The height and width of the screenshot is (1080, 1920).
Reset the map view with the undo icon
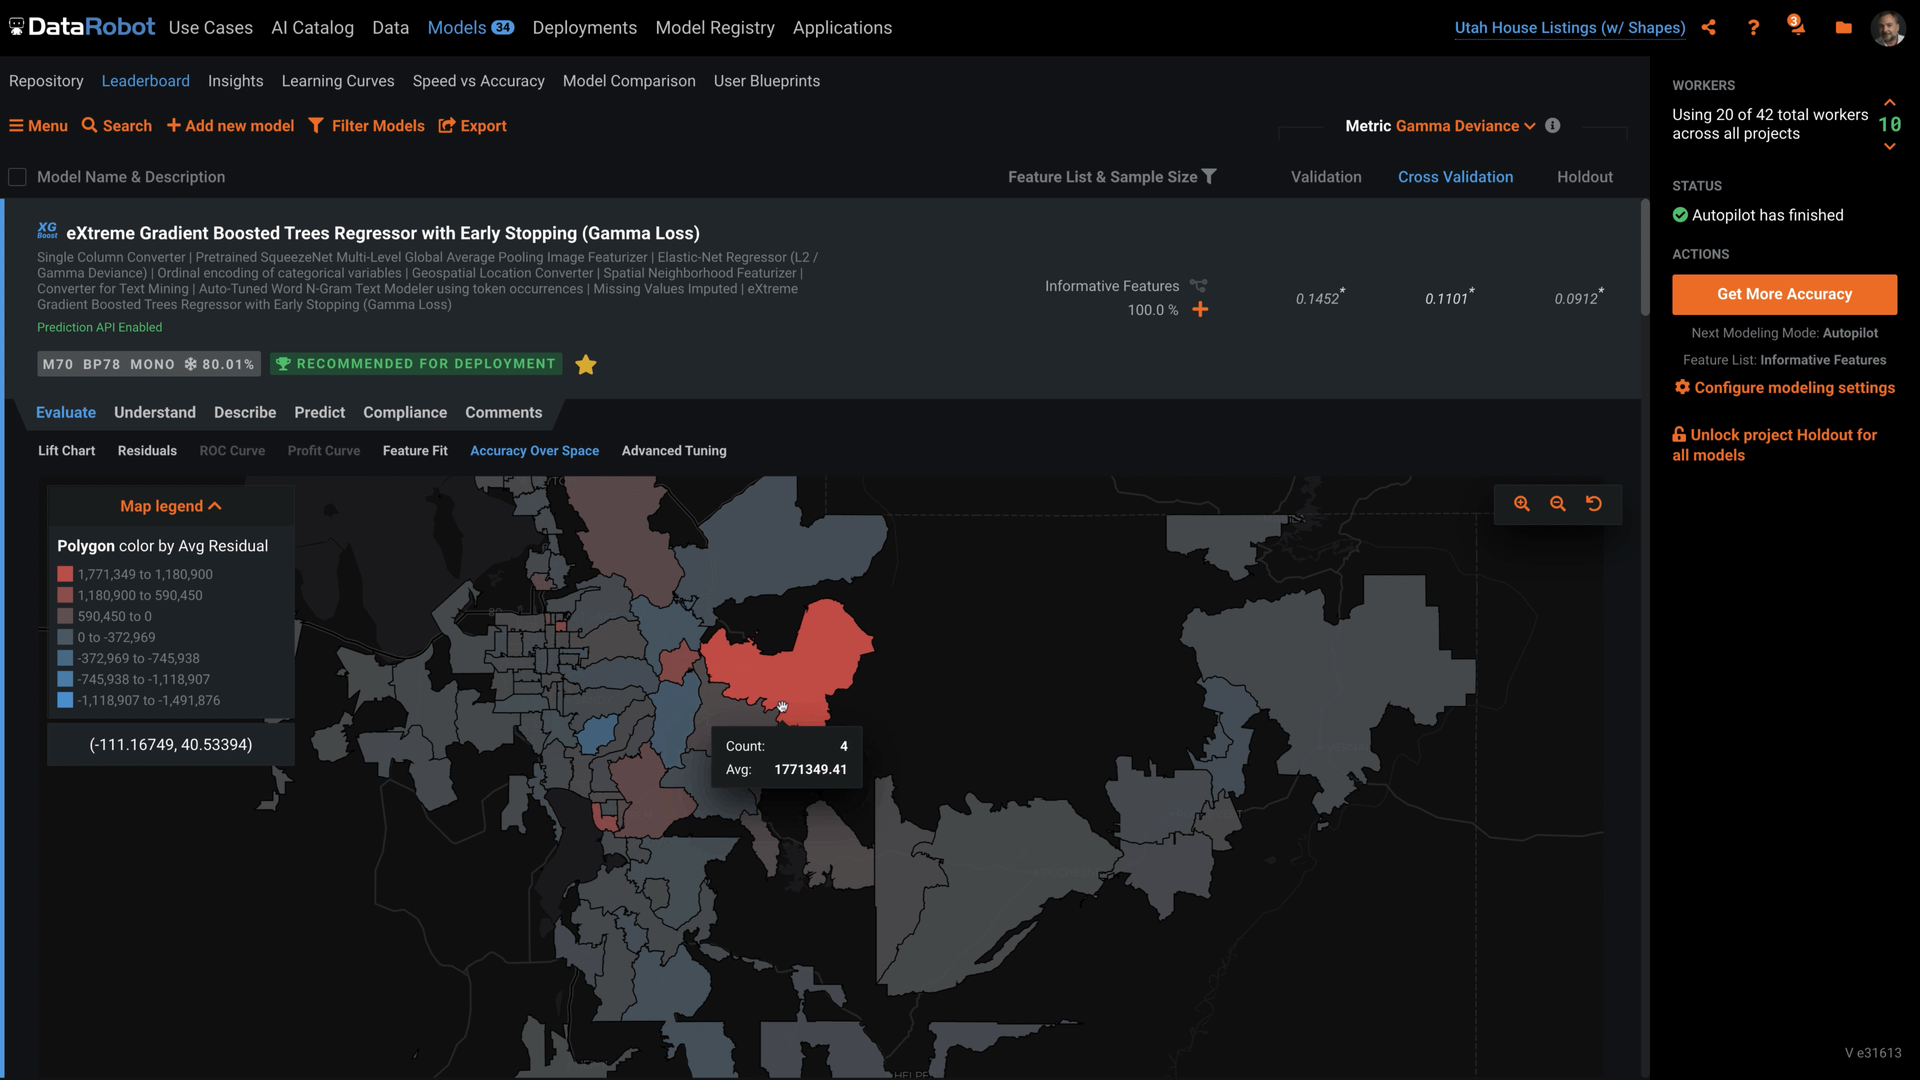1594,504
